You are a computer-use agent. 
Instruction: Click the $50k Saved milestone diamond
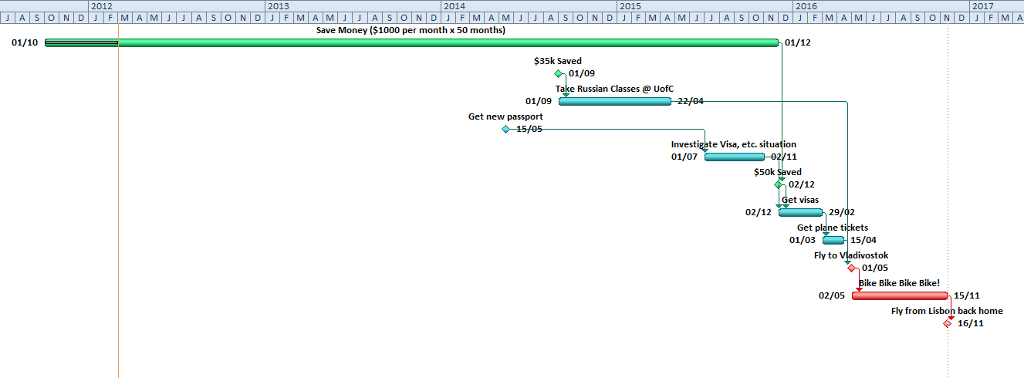tap(778, 185)
